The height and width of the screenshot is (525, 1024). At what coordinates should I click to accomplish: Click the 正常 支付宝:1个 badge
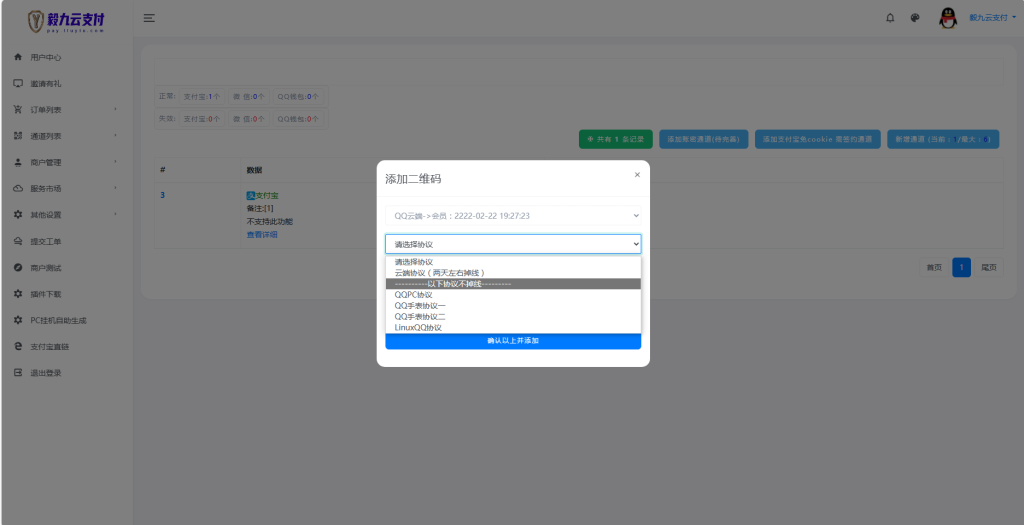202,97
